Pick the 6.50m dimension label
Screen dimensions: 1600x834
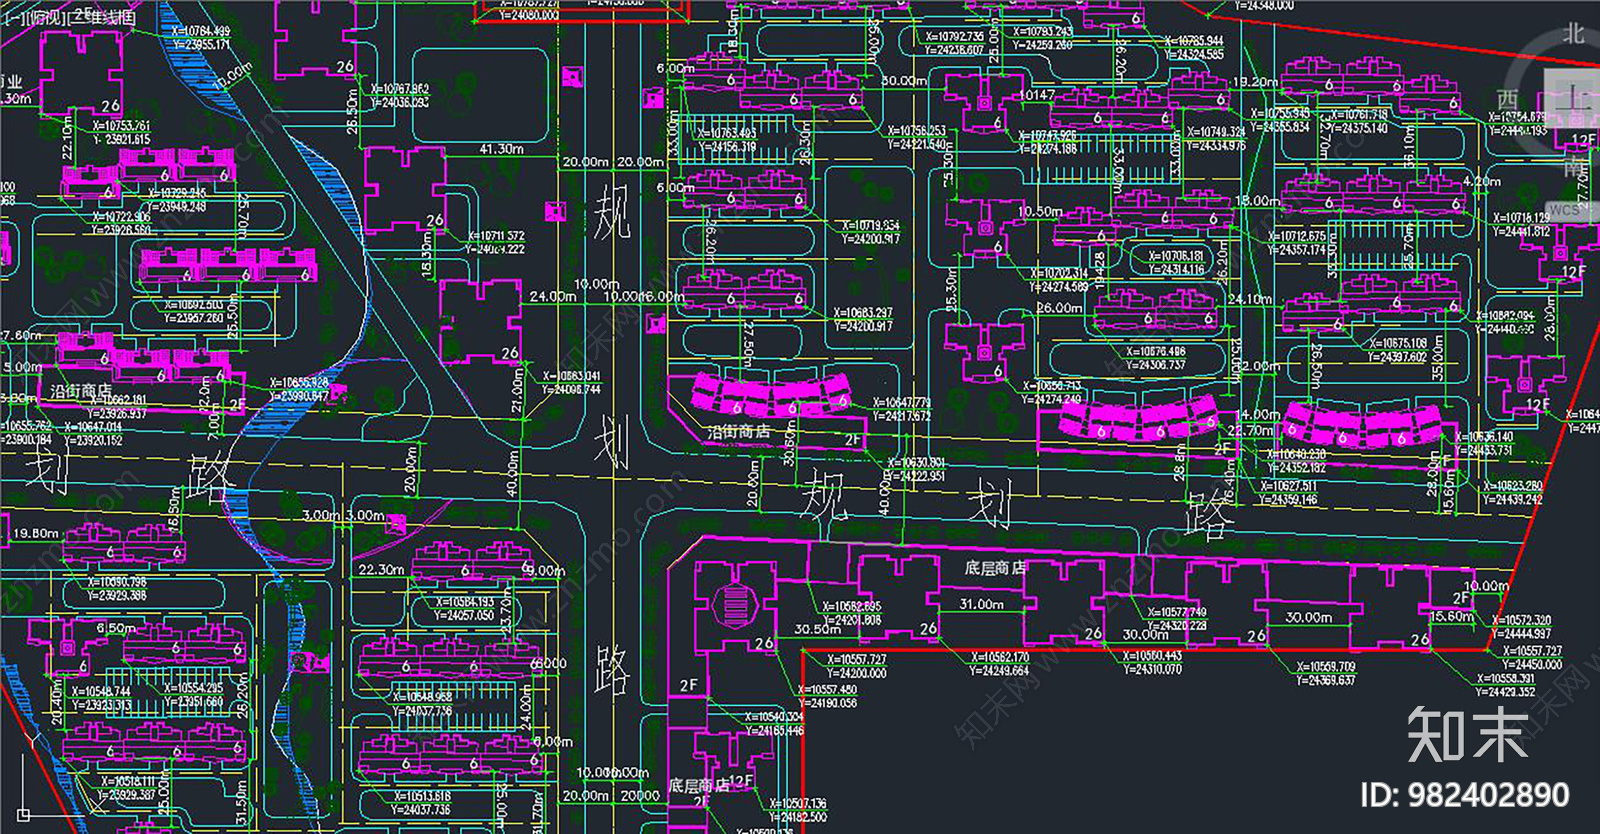(116, 628)
